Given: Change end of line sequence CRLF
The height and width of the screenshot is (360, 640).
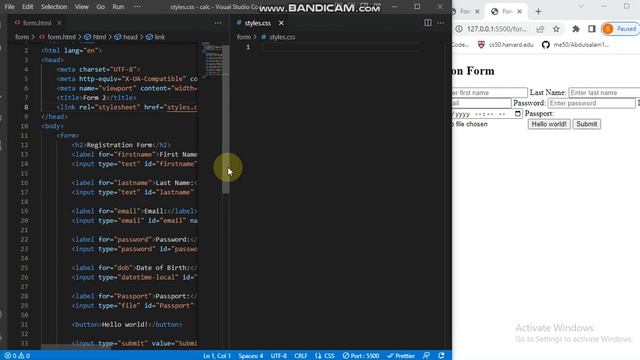Looking at the screenshot, I should (x=301, y=356).
